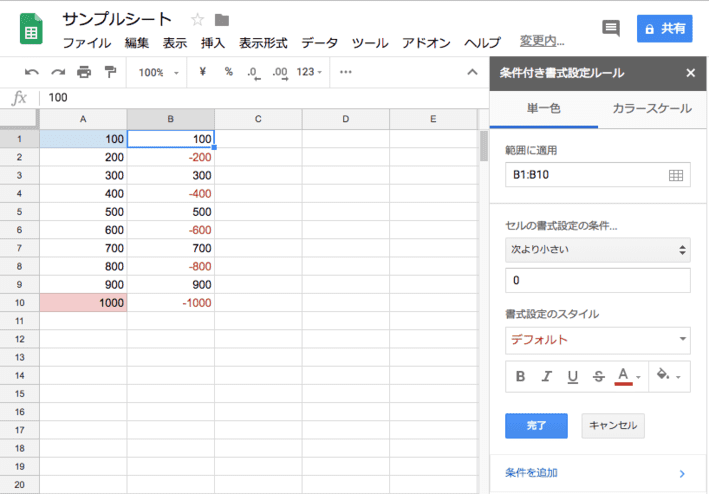
Task: Star the サンプルシート document
Action: pyautogui.click(x=197, y=20)
